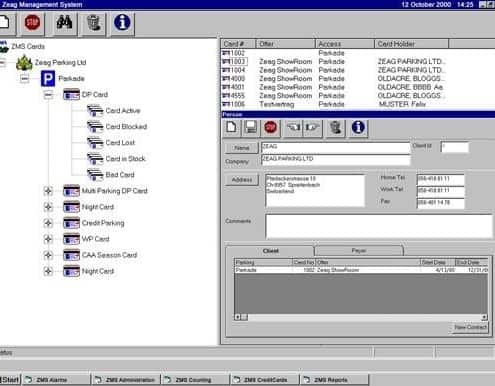Click the contract table left scroll arrow
495x386 pixels.
pyautogui.click(x=238, y=317)
